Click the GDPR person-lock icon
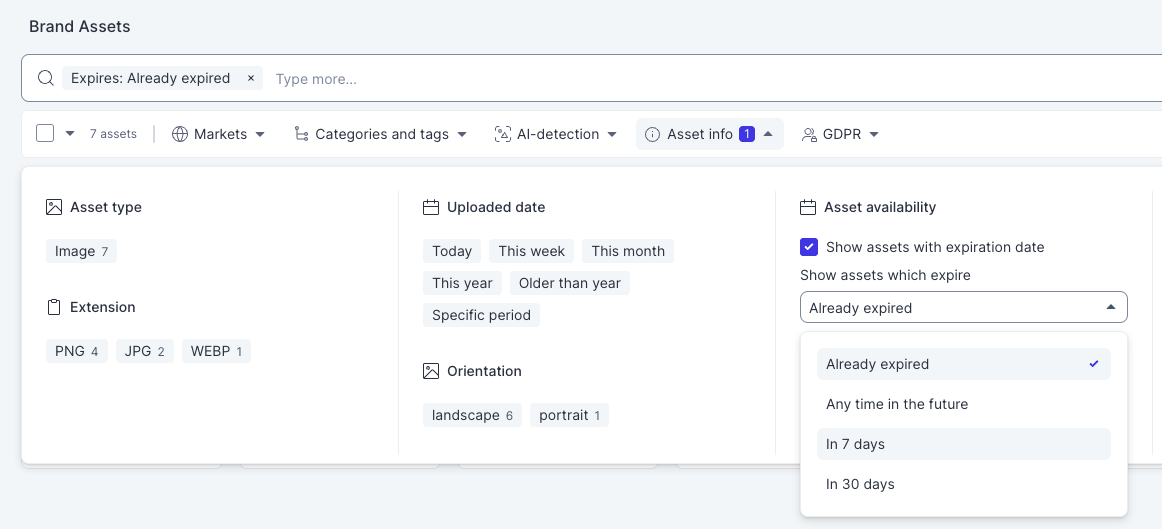Viewport: 1162px width, 529px height. pos(809,134)
